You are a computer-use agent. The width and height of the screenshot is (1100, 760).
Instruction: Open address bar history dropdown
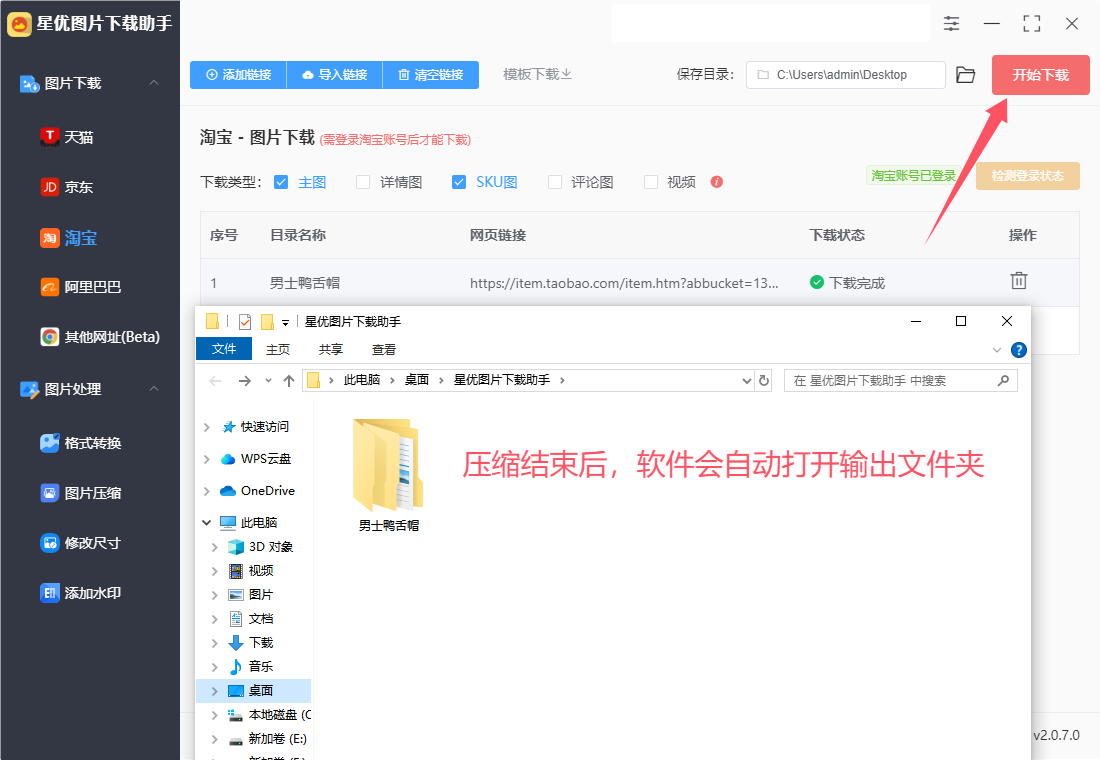click(746, 380)
